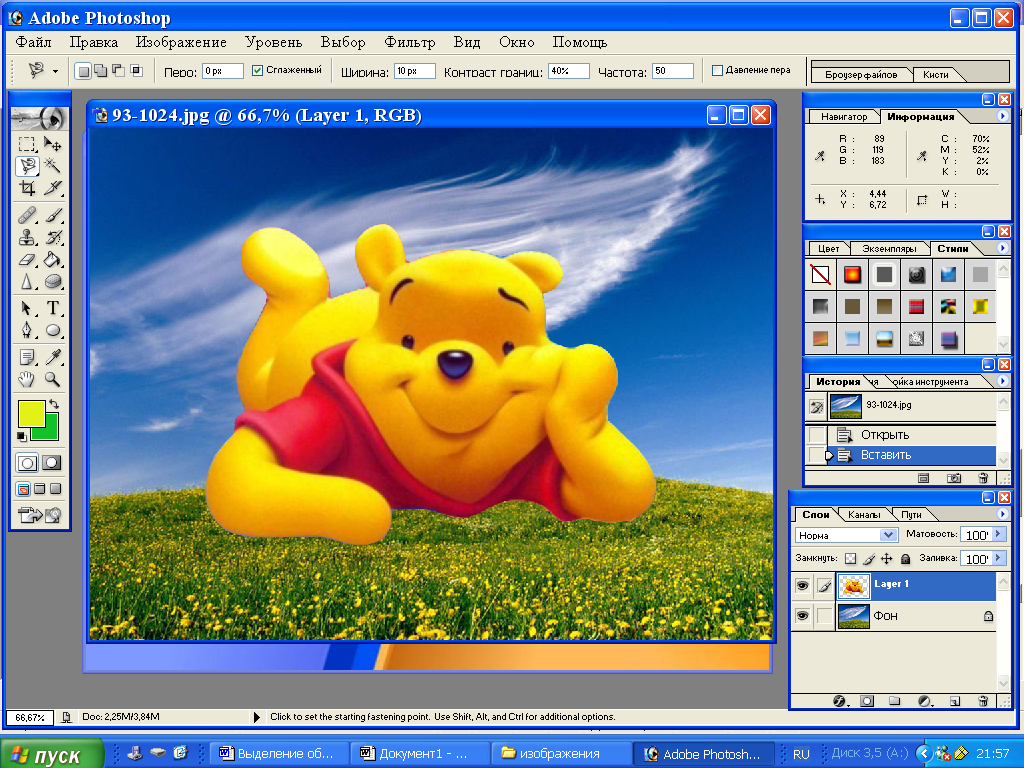Switch to the Экземпляры tab
Screen dimensions: 1024x768
point(889,249)
